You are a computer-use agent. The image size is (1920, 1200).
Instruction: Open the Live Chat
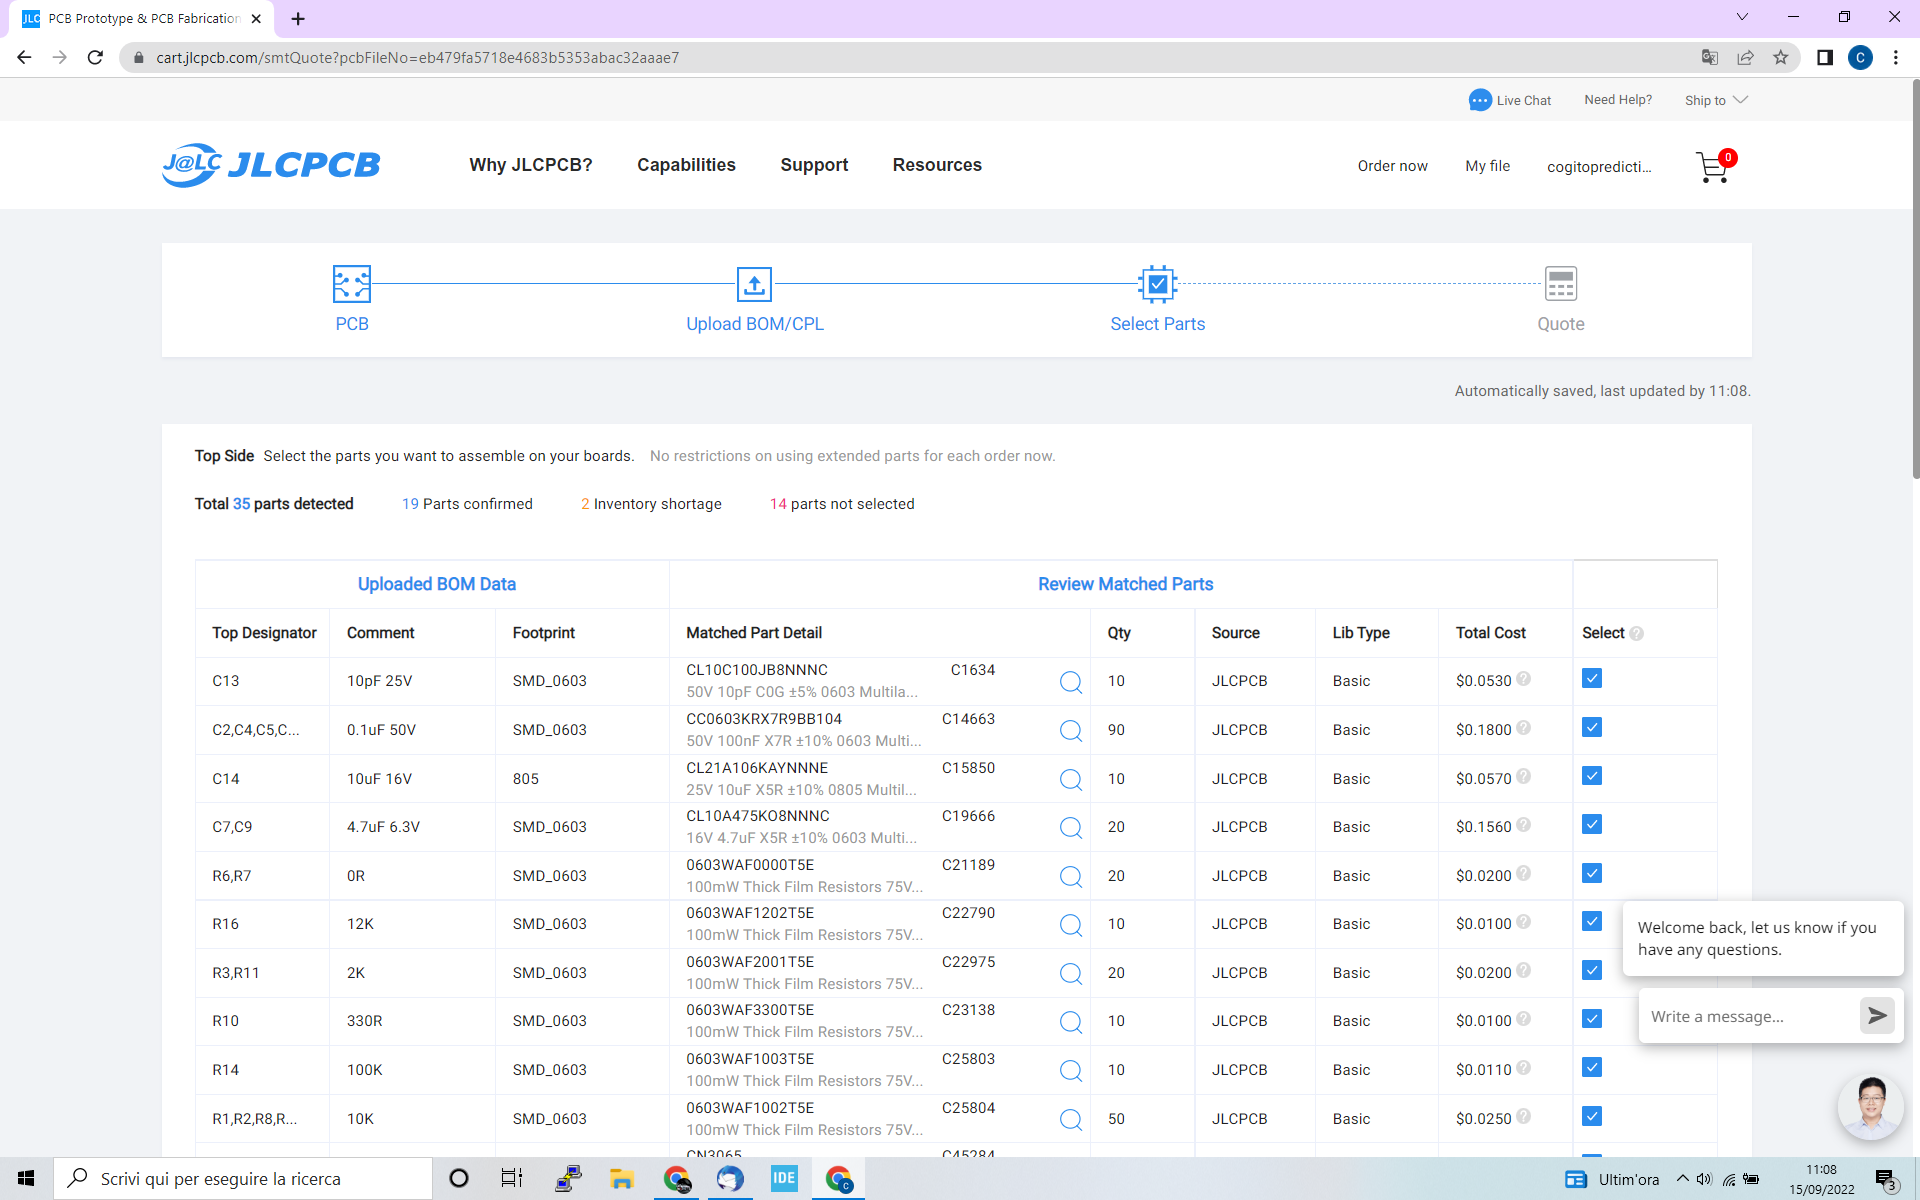(x=1510, y=99)
